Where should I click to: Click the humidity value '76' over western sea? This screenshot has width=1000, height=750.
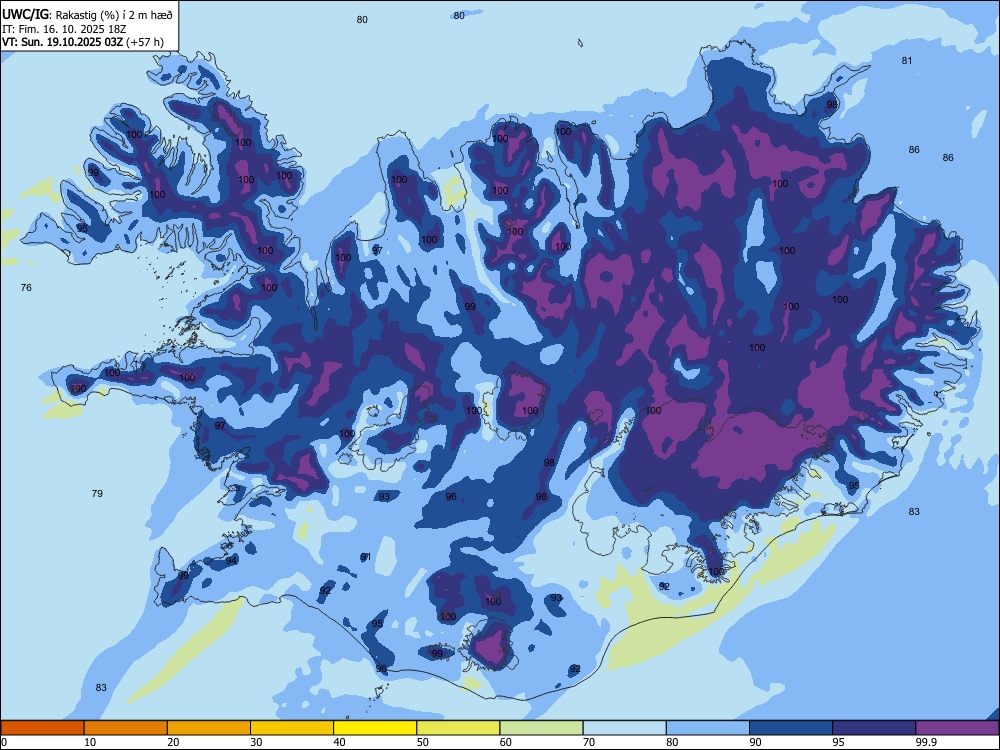click(26, 288)
